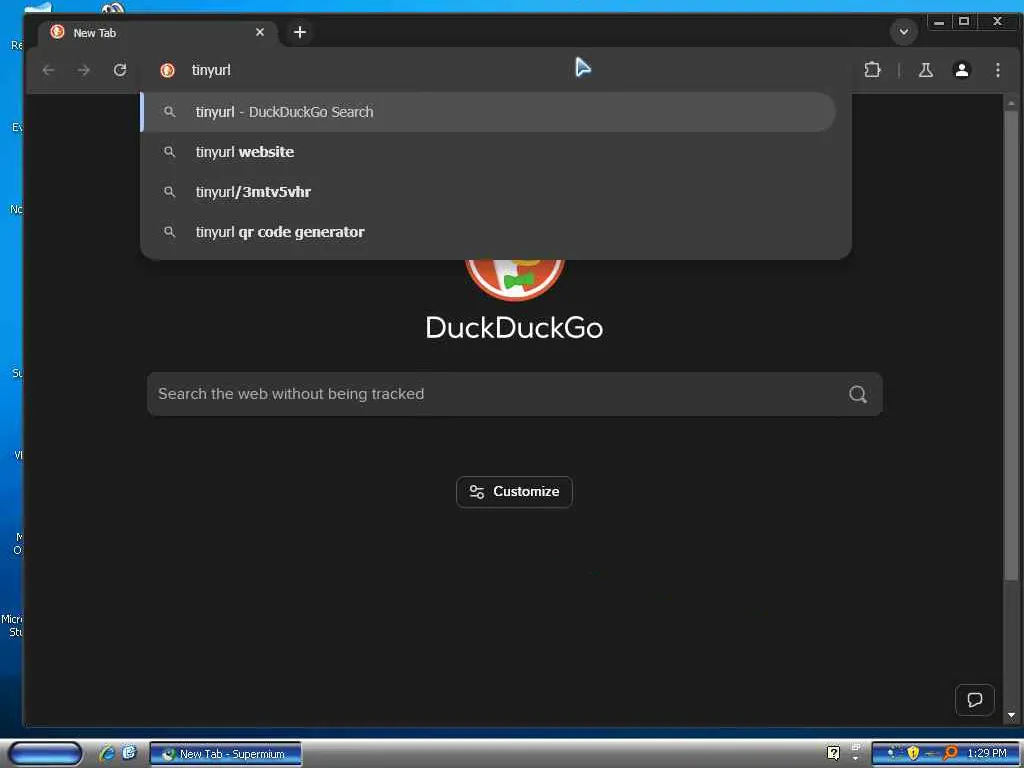Reload the page with the refresh icon

click(x=120, y=70)
